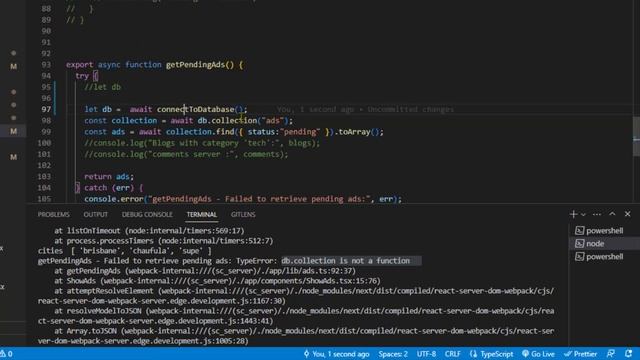Open the GITLENS tab

pos(243,214)
